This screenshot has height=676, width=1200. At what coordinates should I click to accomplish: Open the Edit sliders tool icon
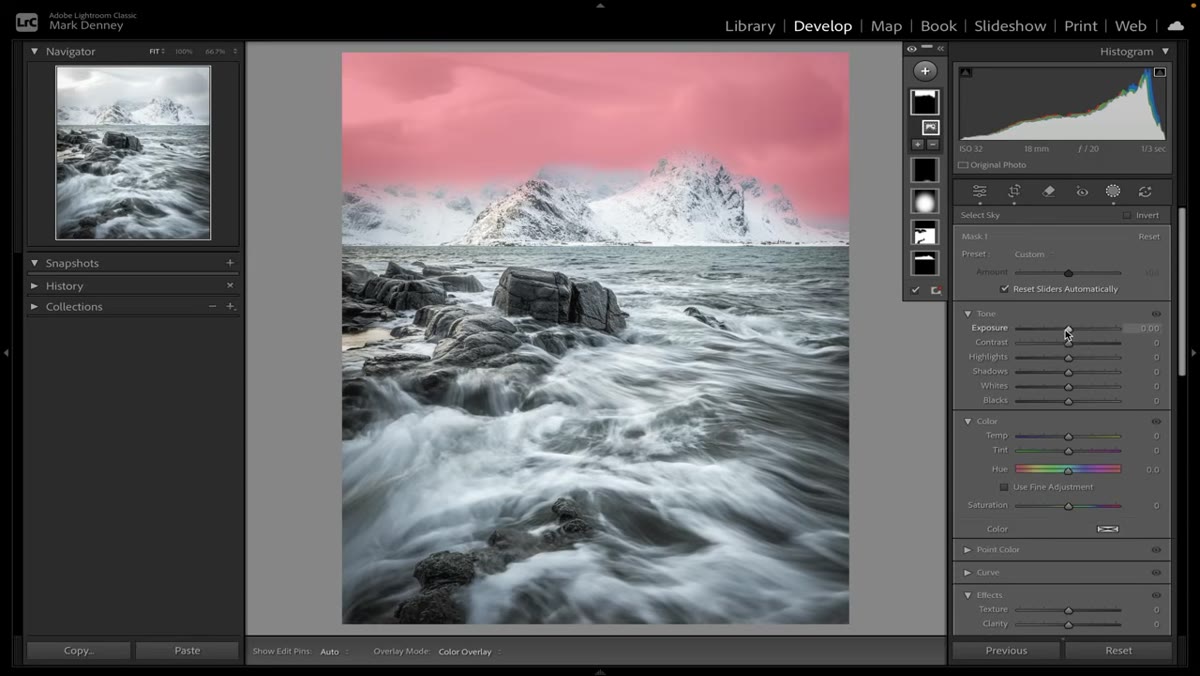[x=979, y=191]
